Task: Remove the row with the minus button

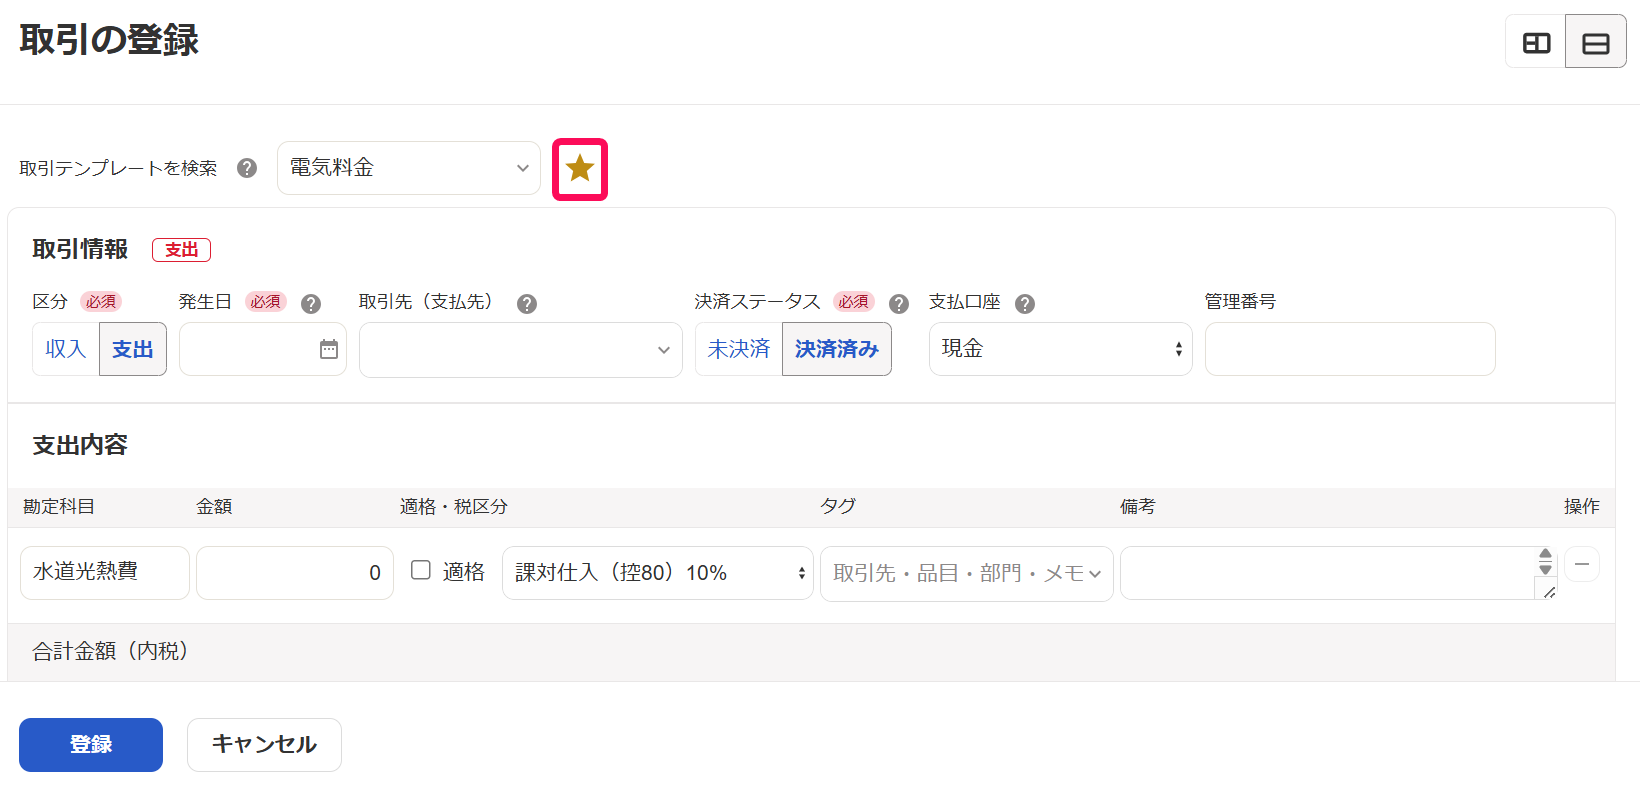Action: coord(1582,564)
